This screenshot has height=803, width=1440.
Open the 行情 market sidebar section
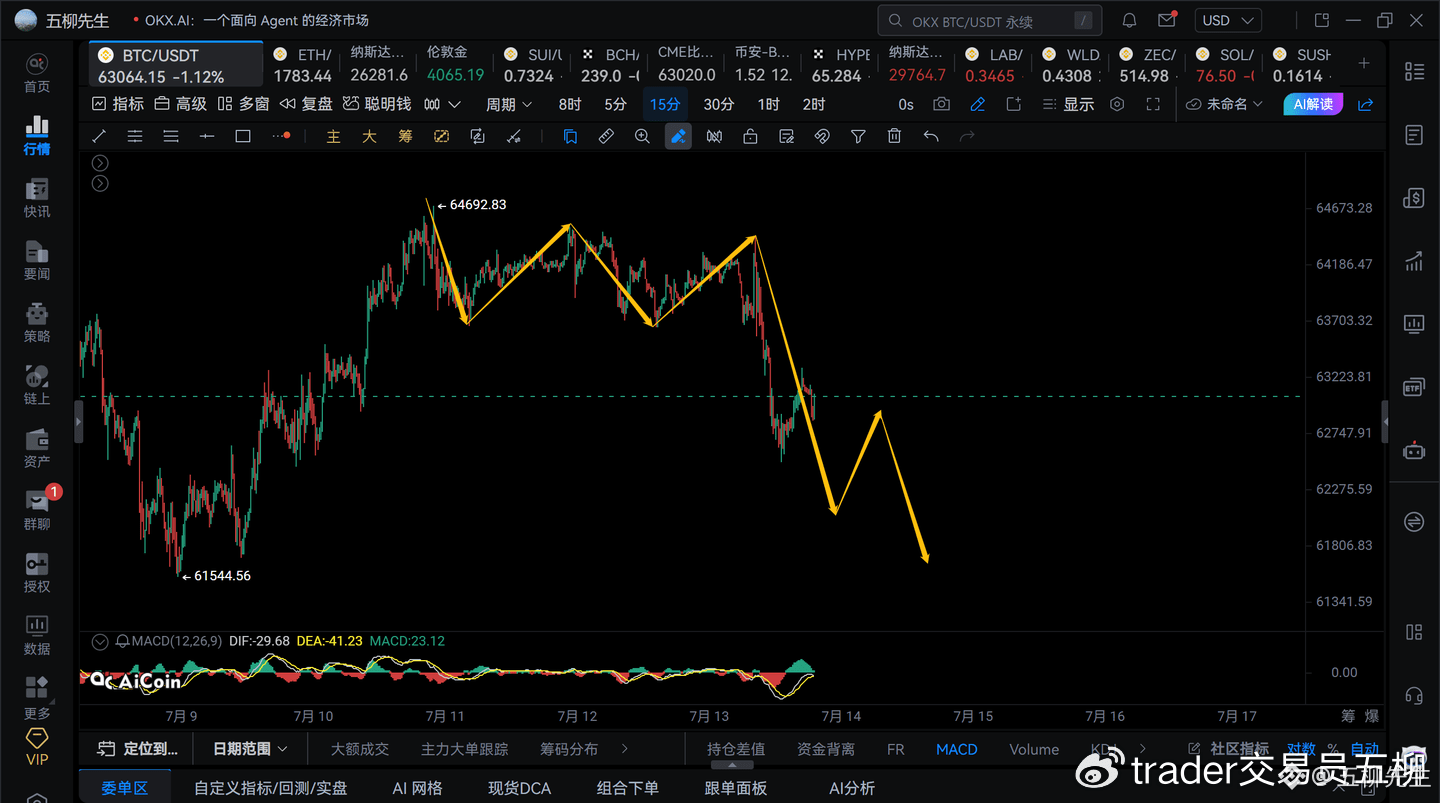click(37, 135)
